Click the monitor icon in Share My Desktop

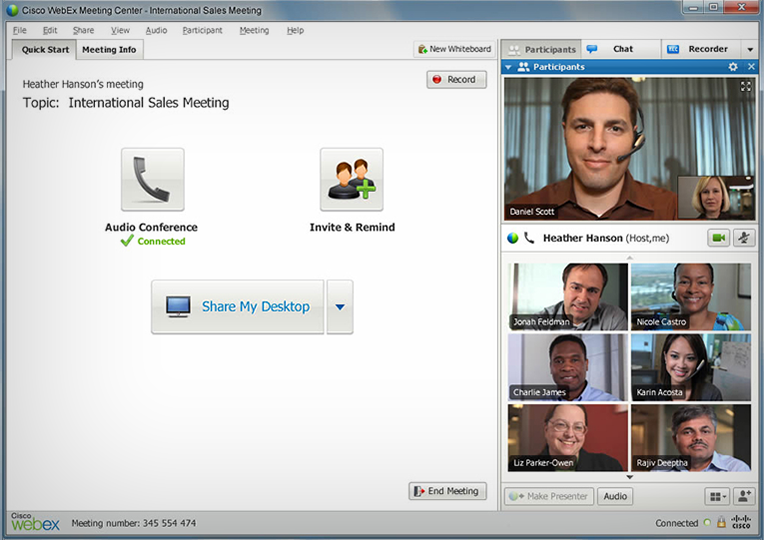178,307
